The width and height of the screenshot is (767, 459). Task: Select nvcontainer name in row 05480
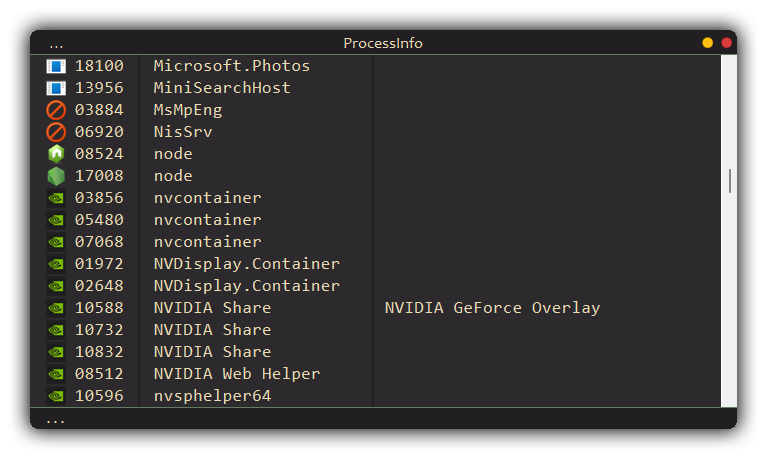click(207, 220)
